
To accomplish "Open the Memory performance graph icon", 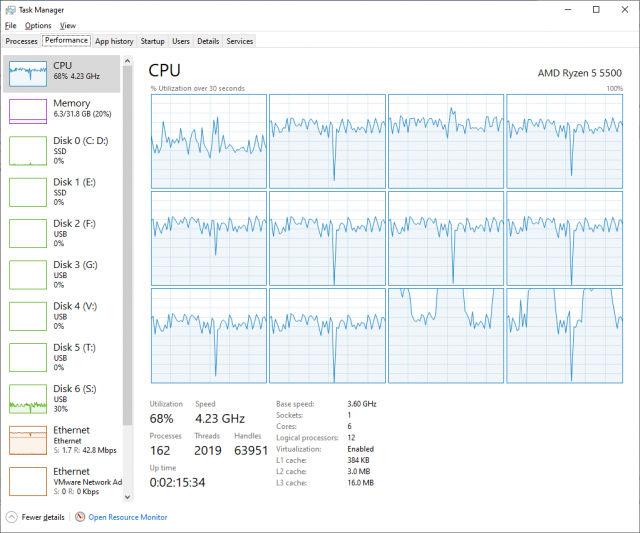I will pyautogui.click(x=28, y=111).
